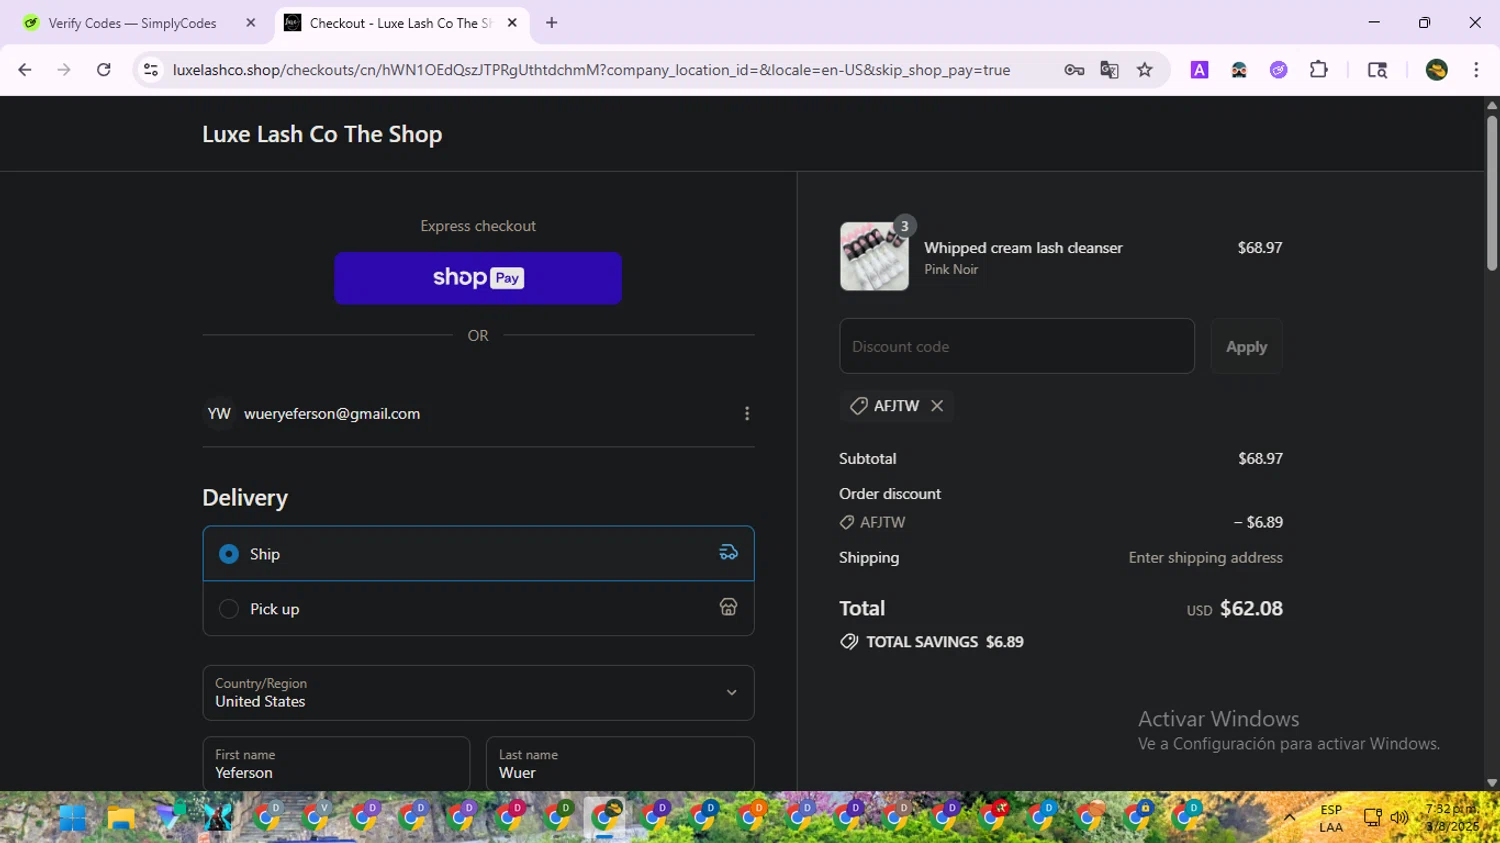Edit the First name field
The image size is (1500, 843).
336,764
